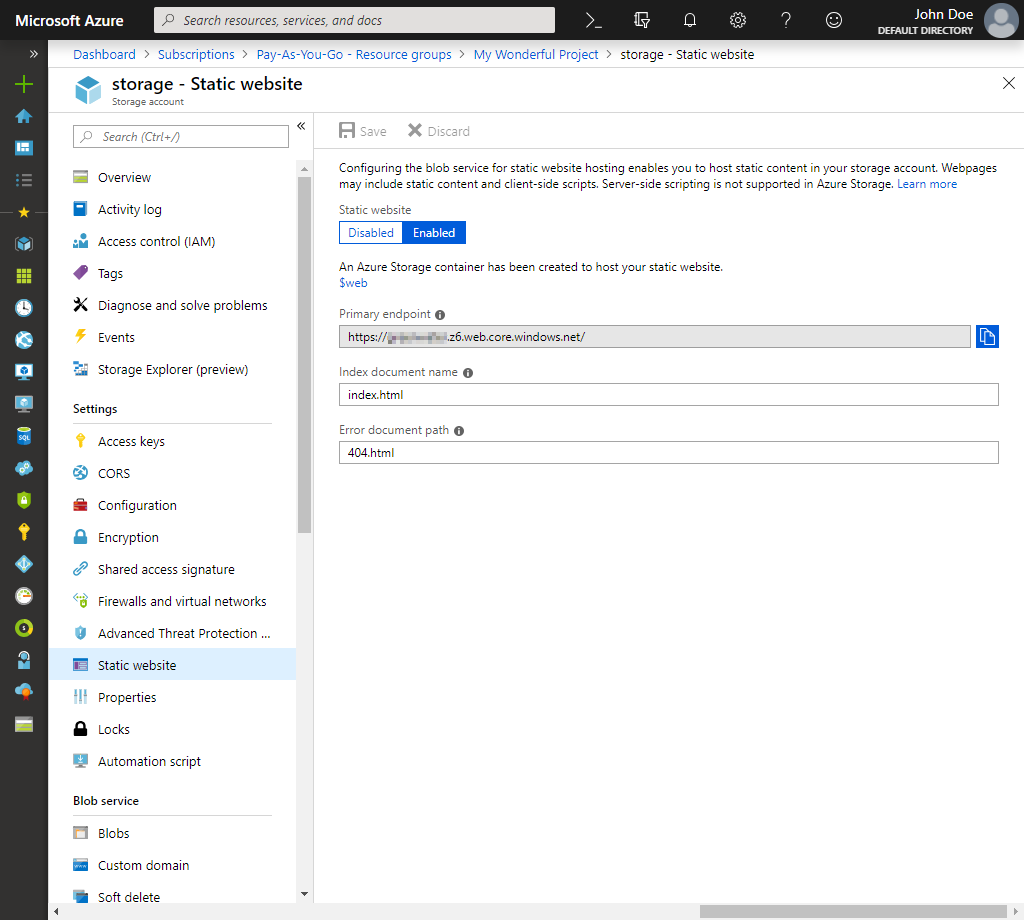
Task: Enable static website hosting
Action: [x=433, y=232]
